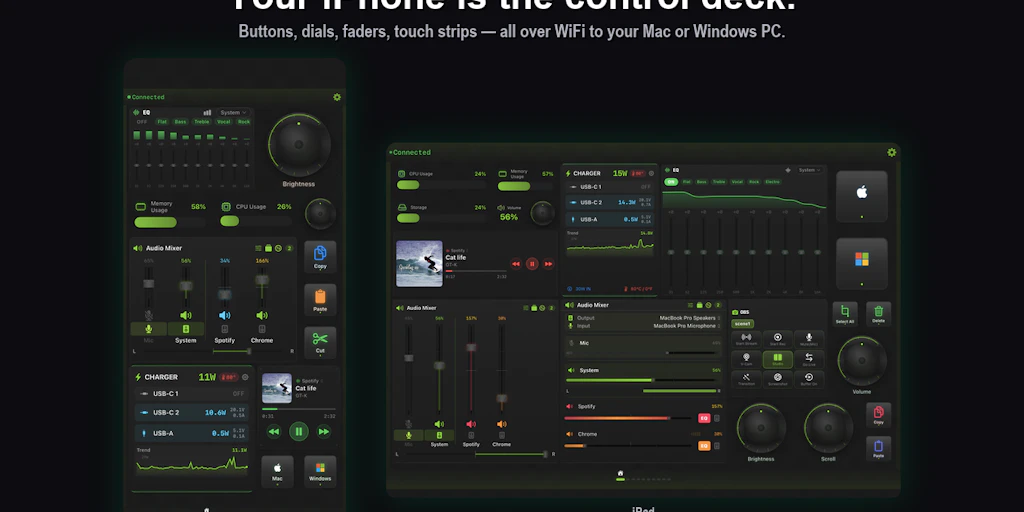Click Scroll knob on iPad deck

[x=828, y=428]
